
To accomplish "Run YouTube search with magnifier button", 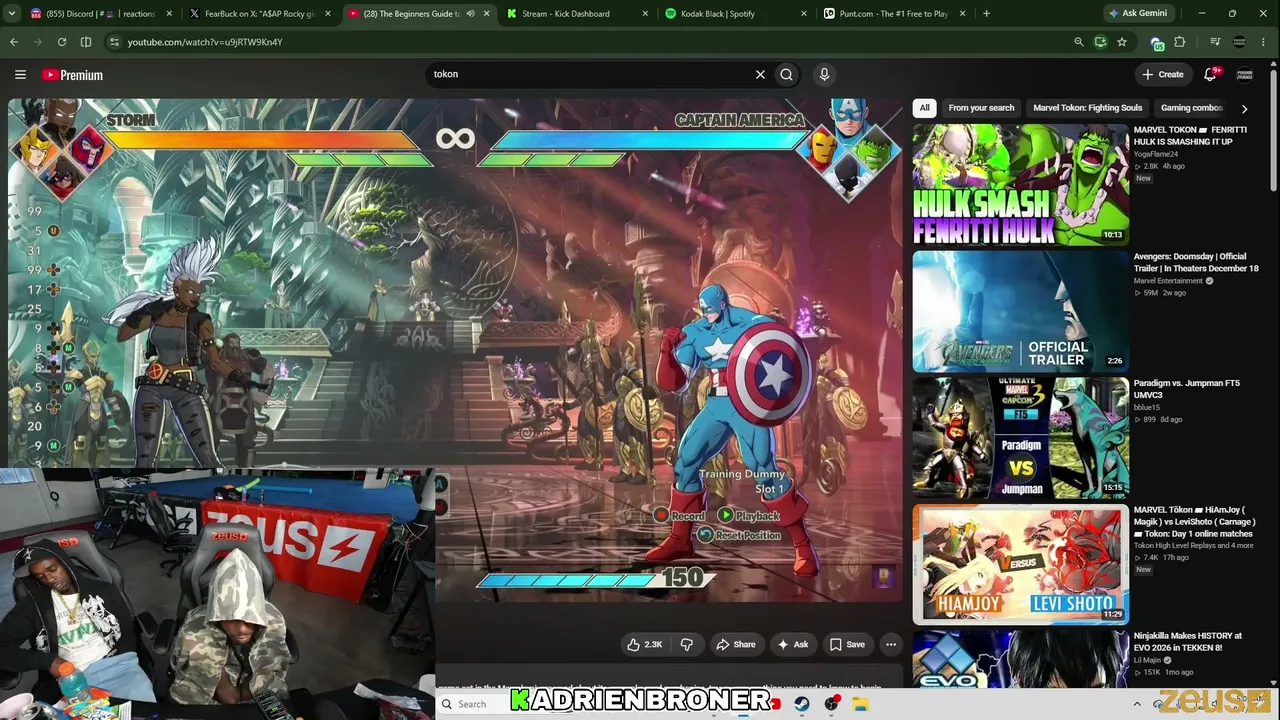I will tap(787, 74).
